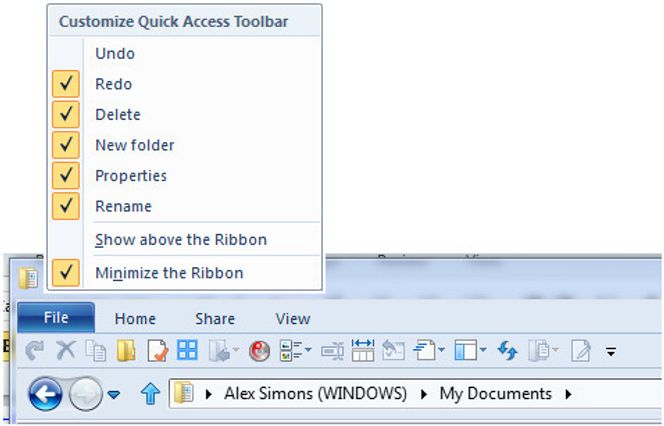This screenshot has width=664, height=426.
Task: Click the Select all blue grid icon
Action: click(187, 350)
